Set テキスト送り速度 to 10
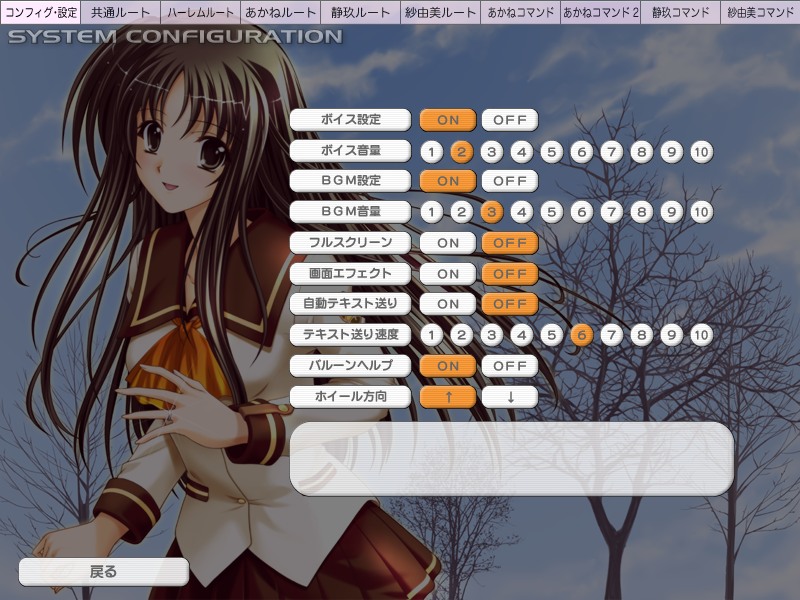 702,335
